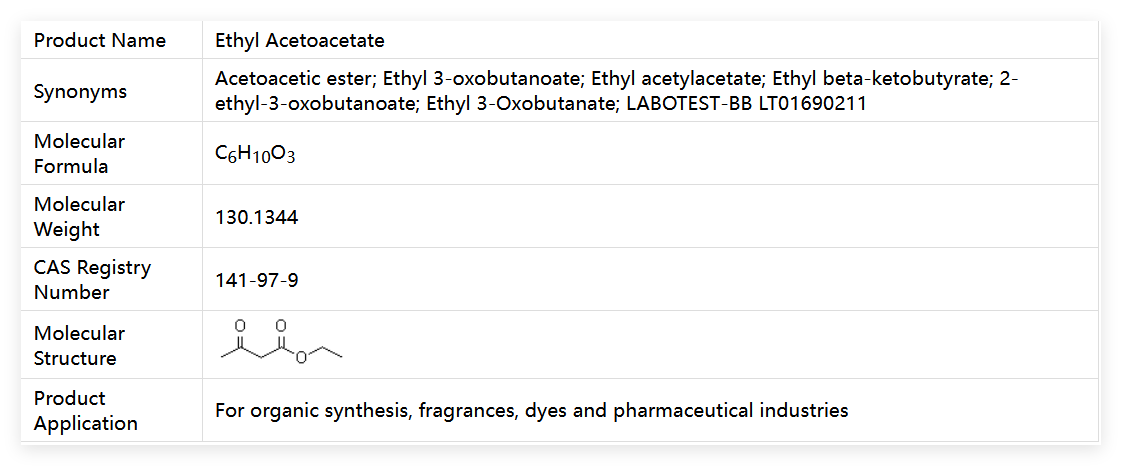Click the C6H10O3 formula value
This screenshot has height=466, width=1122.
coord(255,155)
